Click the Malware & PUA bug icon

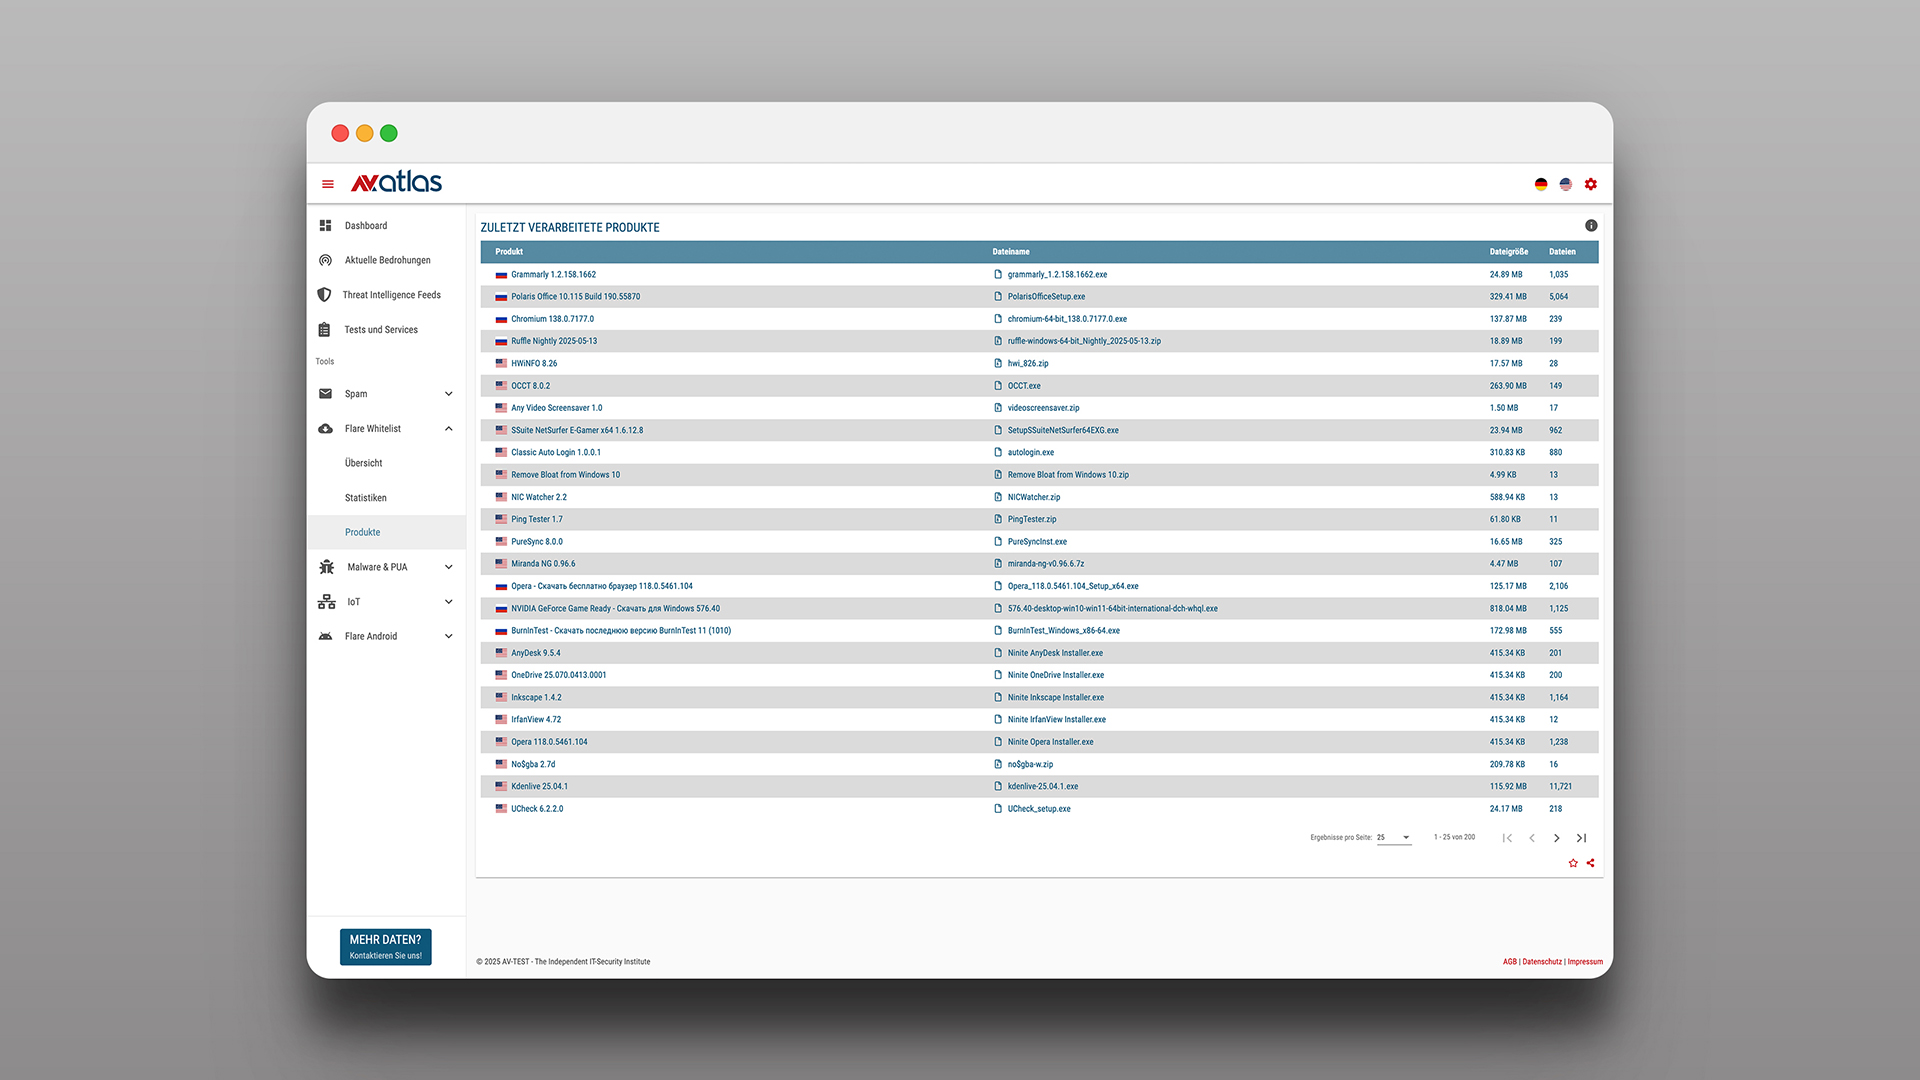326,567
